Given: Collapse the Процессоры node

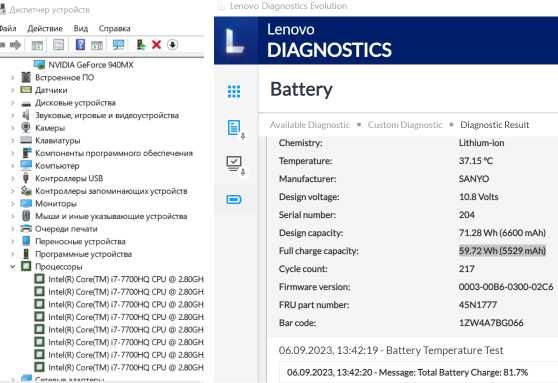Looking at the screenshot, I should 12,266.
